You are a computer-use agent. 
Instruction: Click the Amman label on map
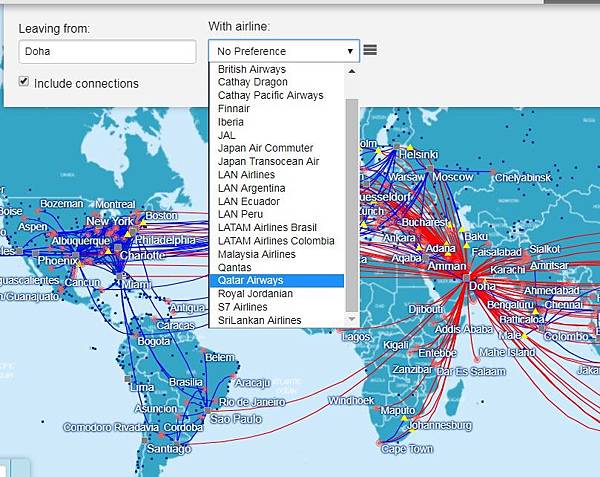447,266
